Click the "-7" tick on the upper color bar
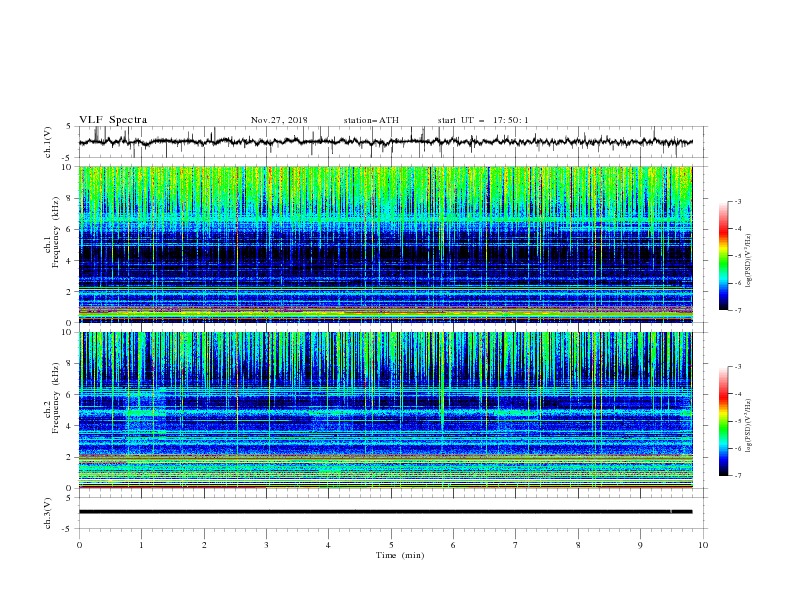This screenshot has height=612, width=792. click(737, 311)
